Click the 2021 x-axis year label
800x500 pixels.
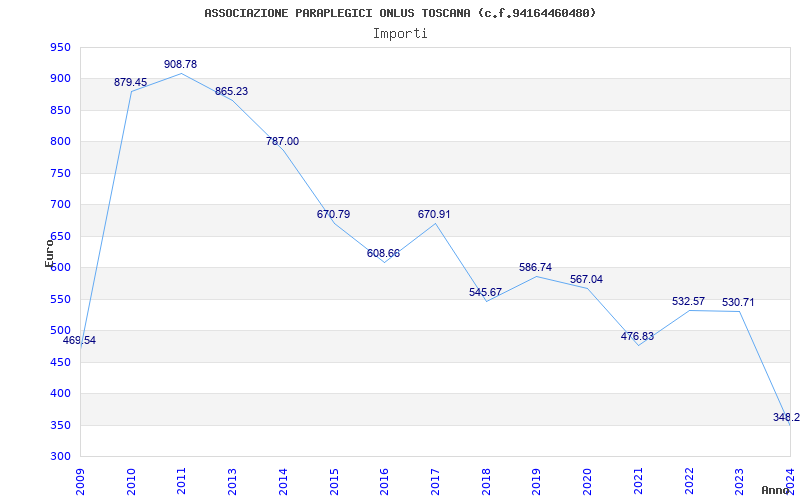coord(638,481)
